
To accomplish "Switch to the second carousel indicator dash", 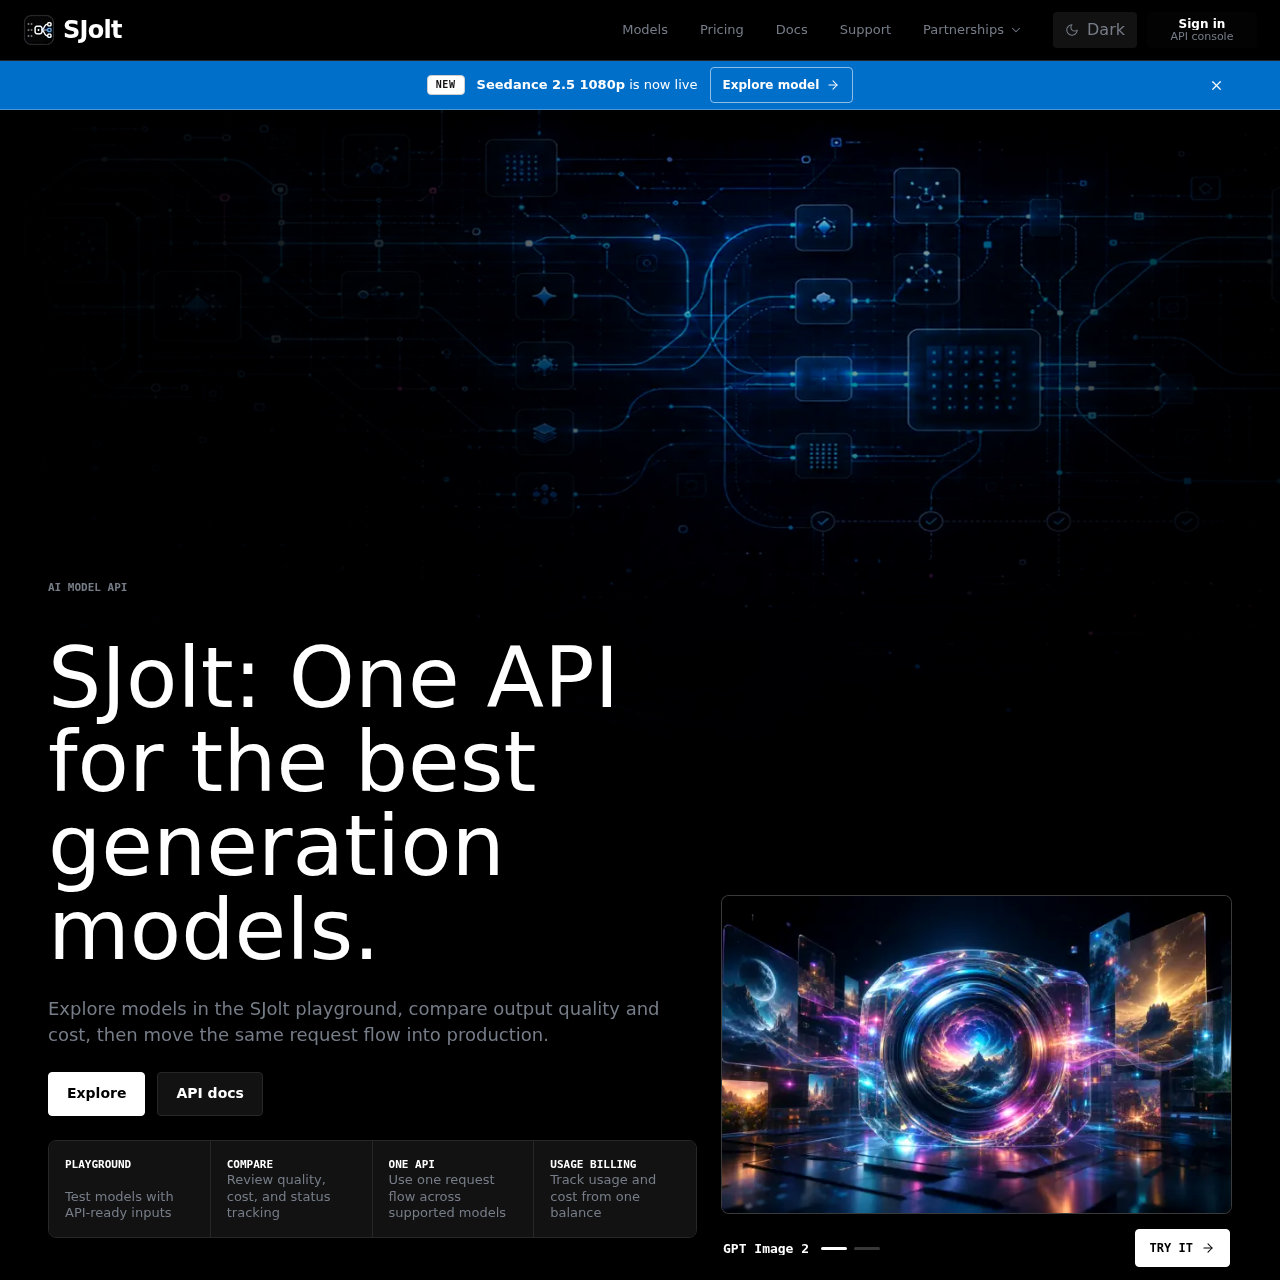I will tap(867, 1249).
